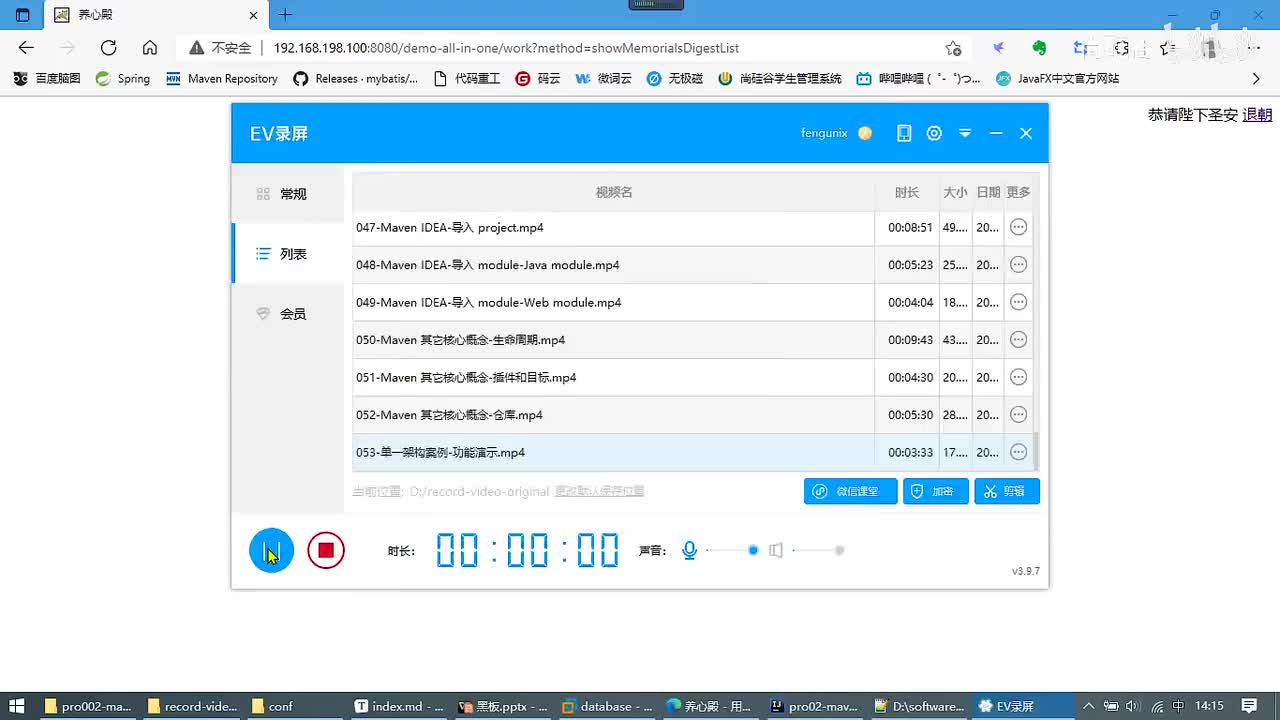Adjust the microphone volume slider
The height and width of the screenshot is (720, 1280).
click(x=732, y=550)
